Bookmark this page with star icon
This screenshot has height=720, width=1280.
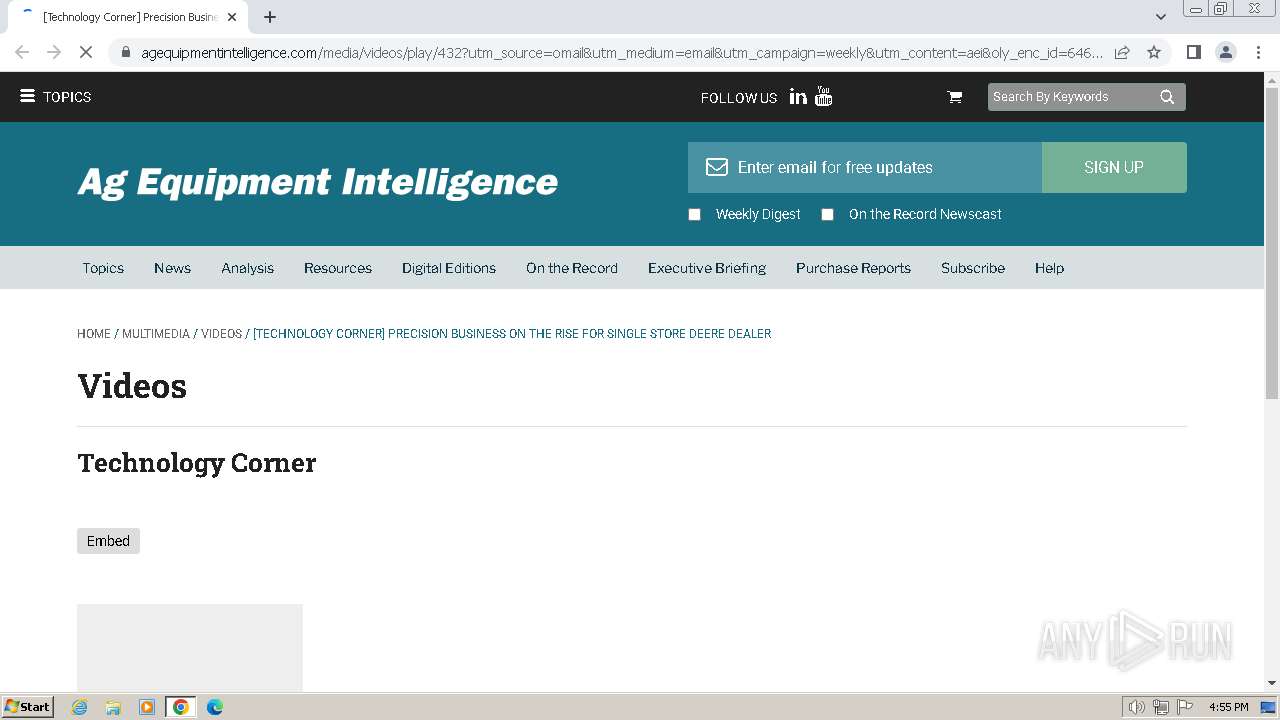click(x=1154, y=52)
